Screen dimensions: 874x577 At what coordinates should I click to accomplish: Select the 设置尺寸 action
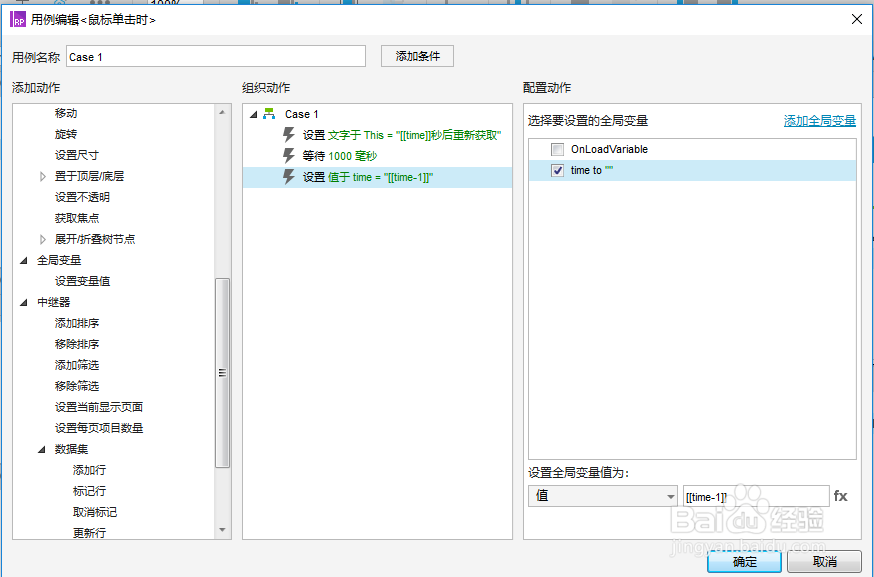76,156
